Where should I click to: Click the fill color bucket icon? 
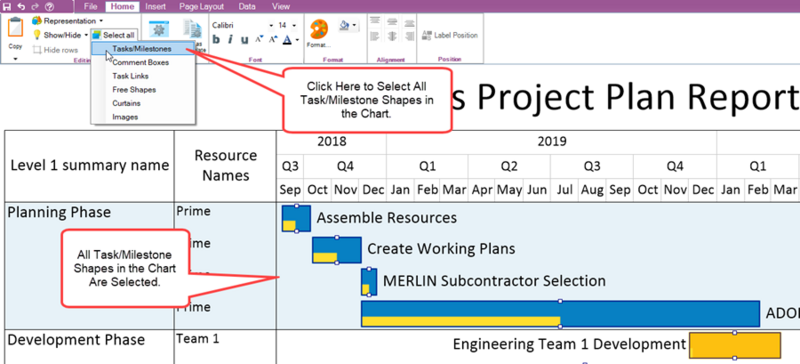click(x=344, y=25)
